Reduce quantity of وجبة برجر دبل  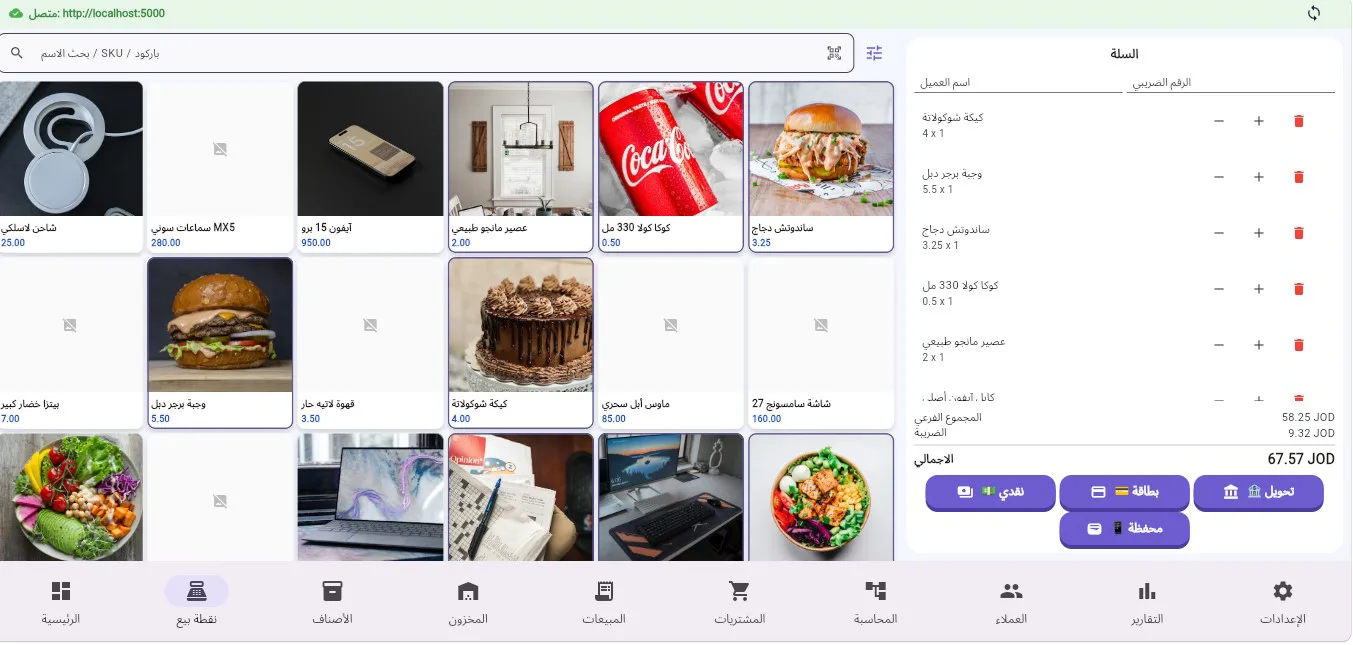click(1219, 177)
